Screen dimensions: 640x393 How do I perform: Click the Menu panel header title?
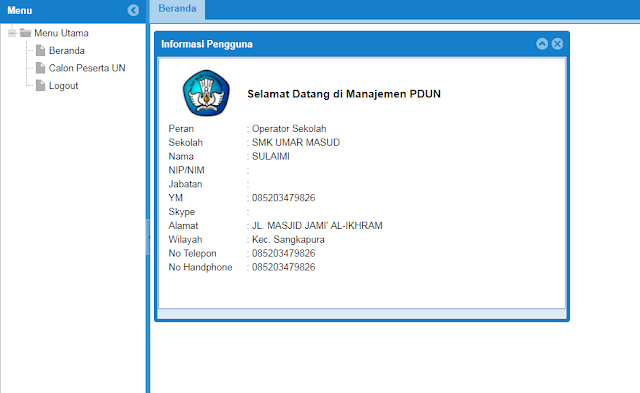(x=20, y=11)
